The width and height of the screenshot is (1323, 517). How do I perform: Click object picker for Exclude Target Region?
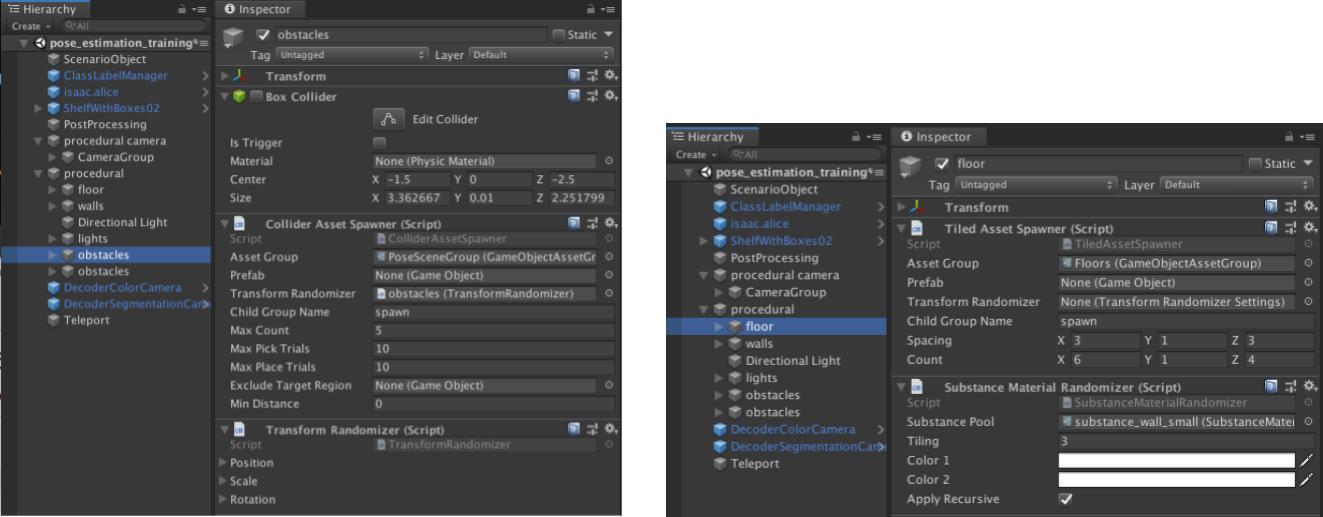(x=609, y=386)
